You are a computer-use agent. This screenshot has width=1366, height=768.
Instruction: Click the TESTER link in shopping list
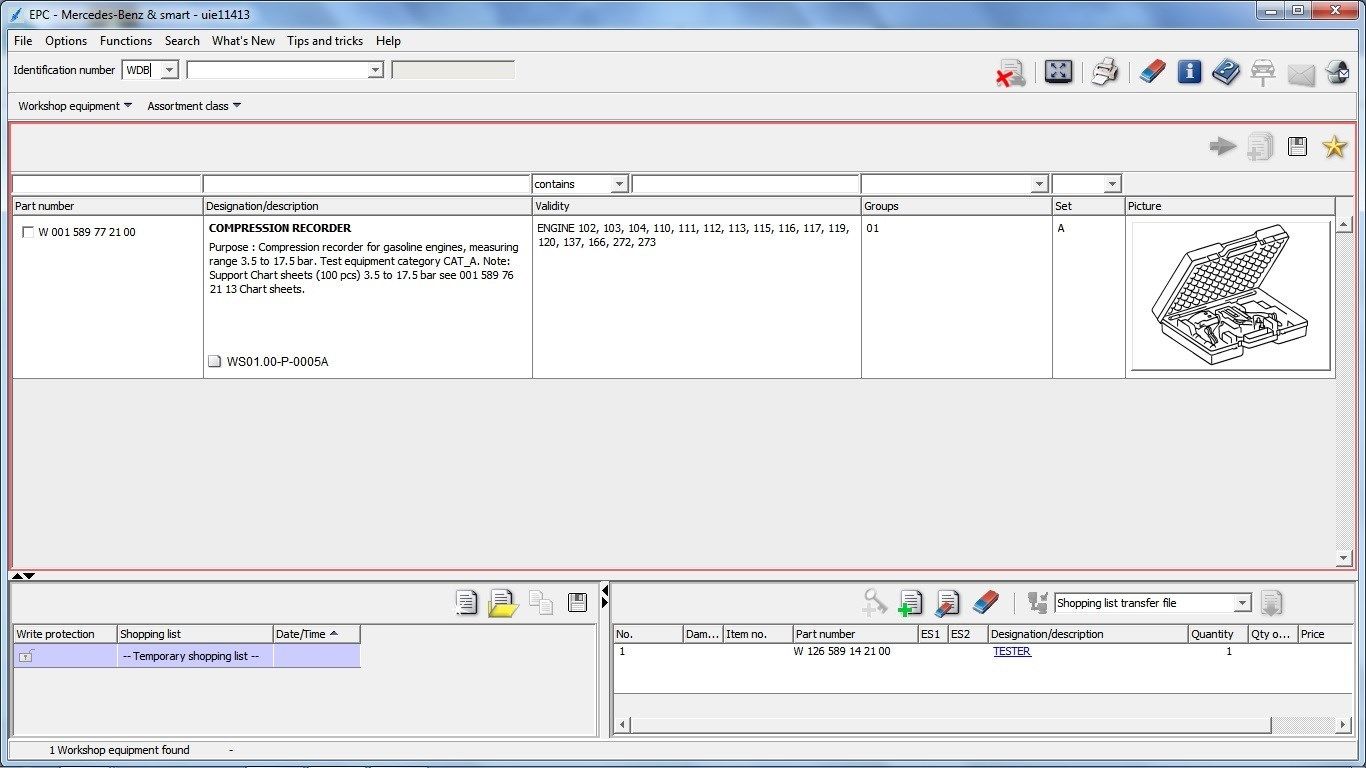[x=1012, y=652]
